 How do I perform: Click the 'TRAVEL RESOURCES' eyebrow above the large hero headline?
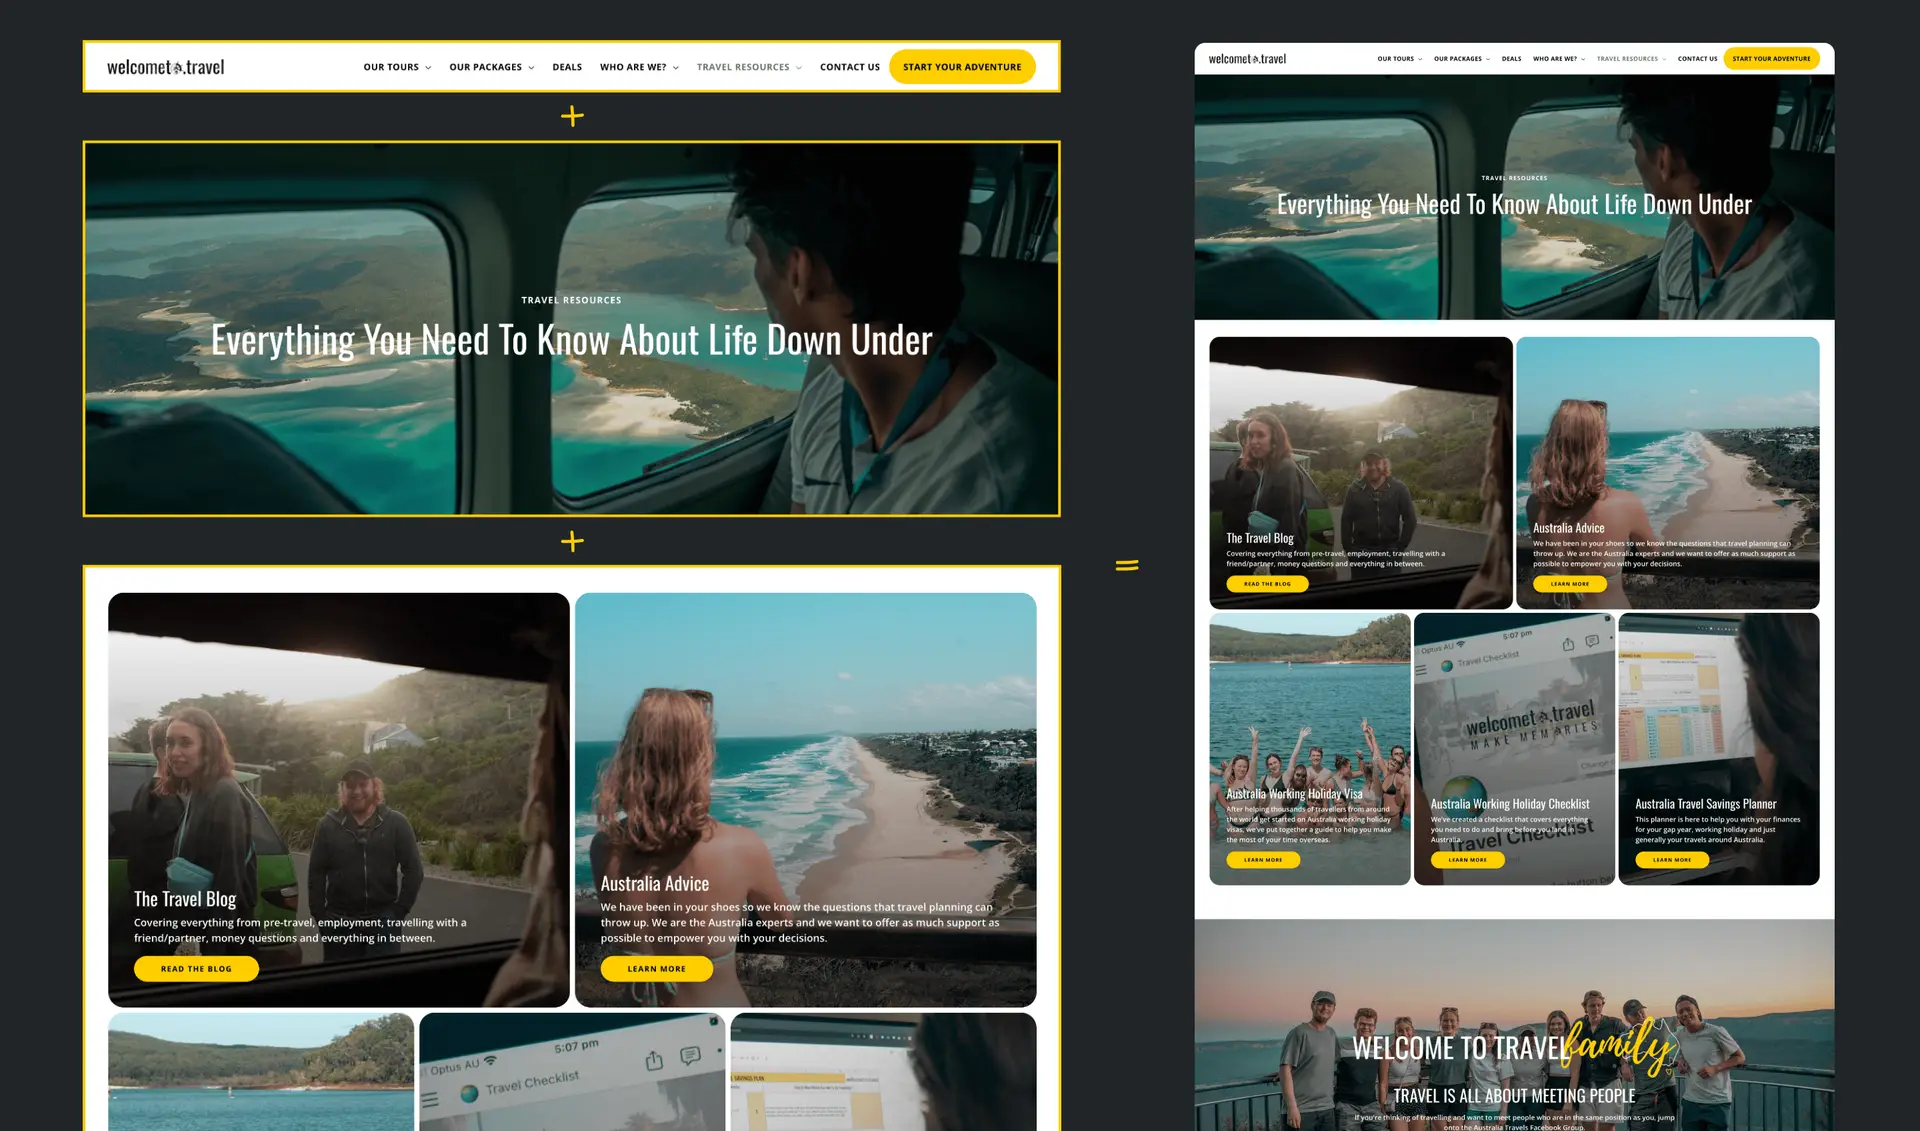pyautogui.click(x=571, y=300)
